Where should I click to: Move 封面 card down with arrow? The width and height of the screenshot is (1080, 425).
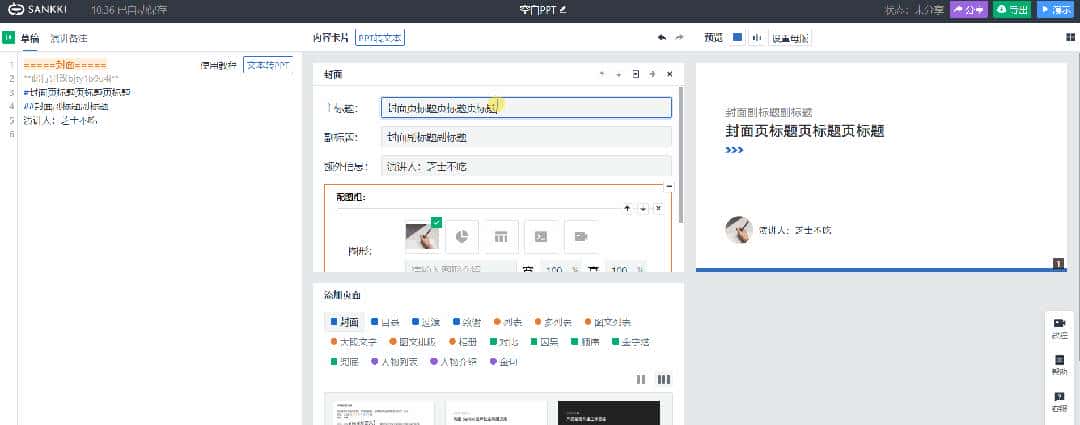[618, 74]
